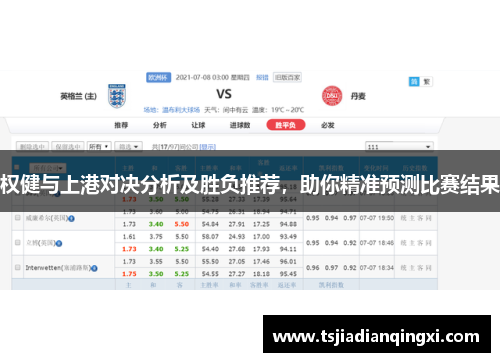The width and height of the screenshot is (500, 362).
Task: Click the 显示 link beside company count
Action: point(207,147)
